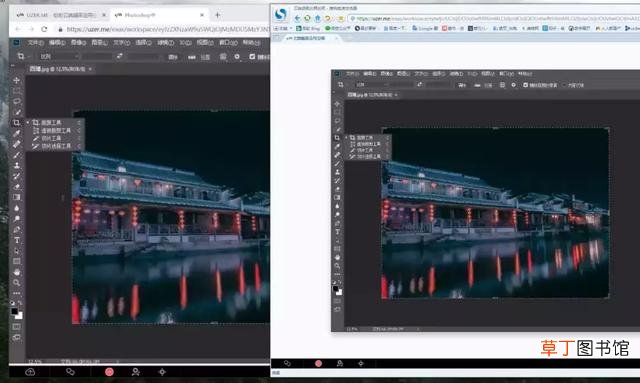Toggle Quick Mask mode in Chrome window

(17, 327)
